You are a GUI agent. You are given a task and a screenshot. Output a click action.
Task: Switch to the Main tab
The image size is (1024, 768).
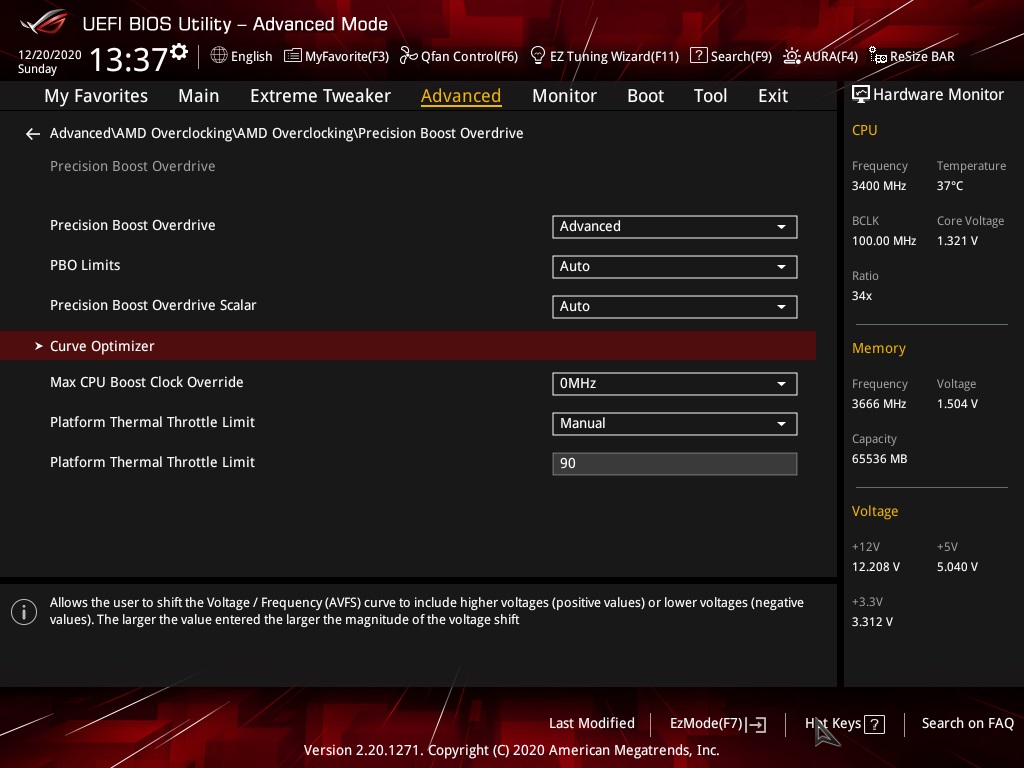click(x=199, y=96)
